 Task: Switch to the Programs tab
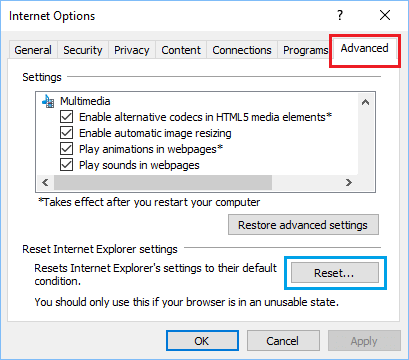(x=305, y=50)
